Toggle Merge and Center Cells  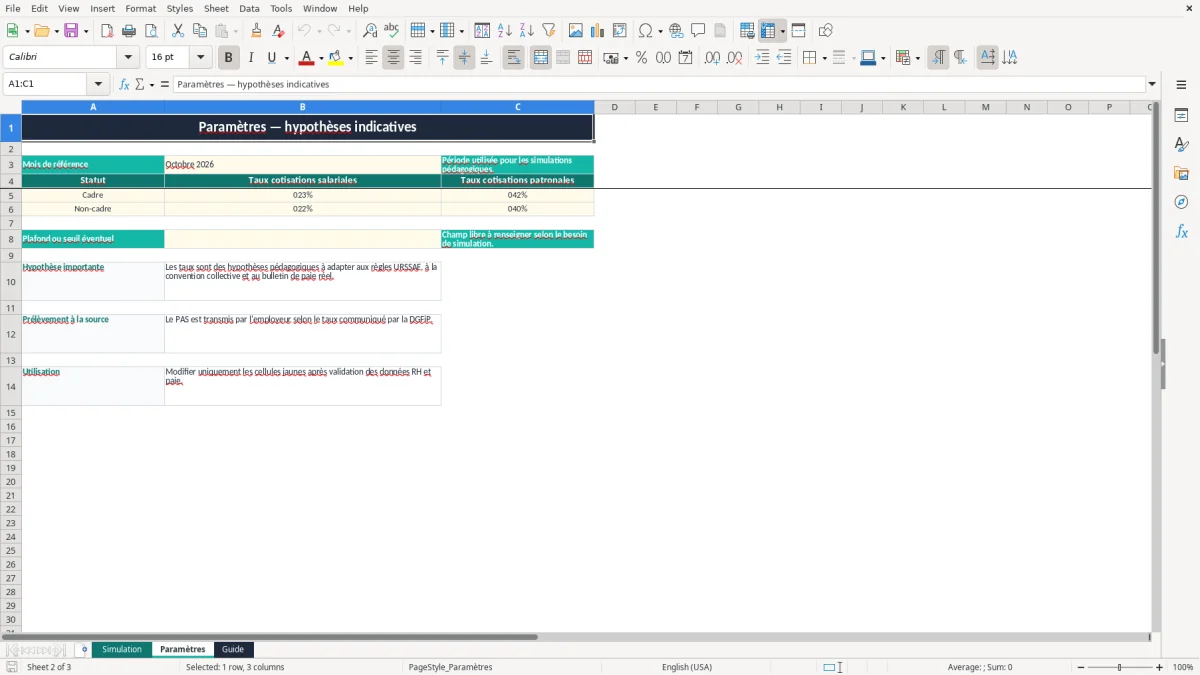click(541, 58)
